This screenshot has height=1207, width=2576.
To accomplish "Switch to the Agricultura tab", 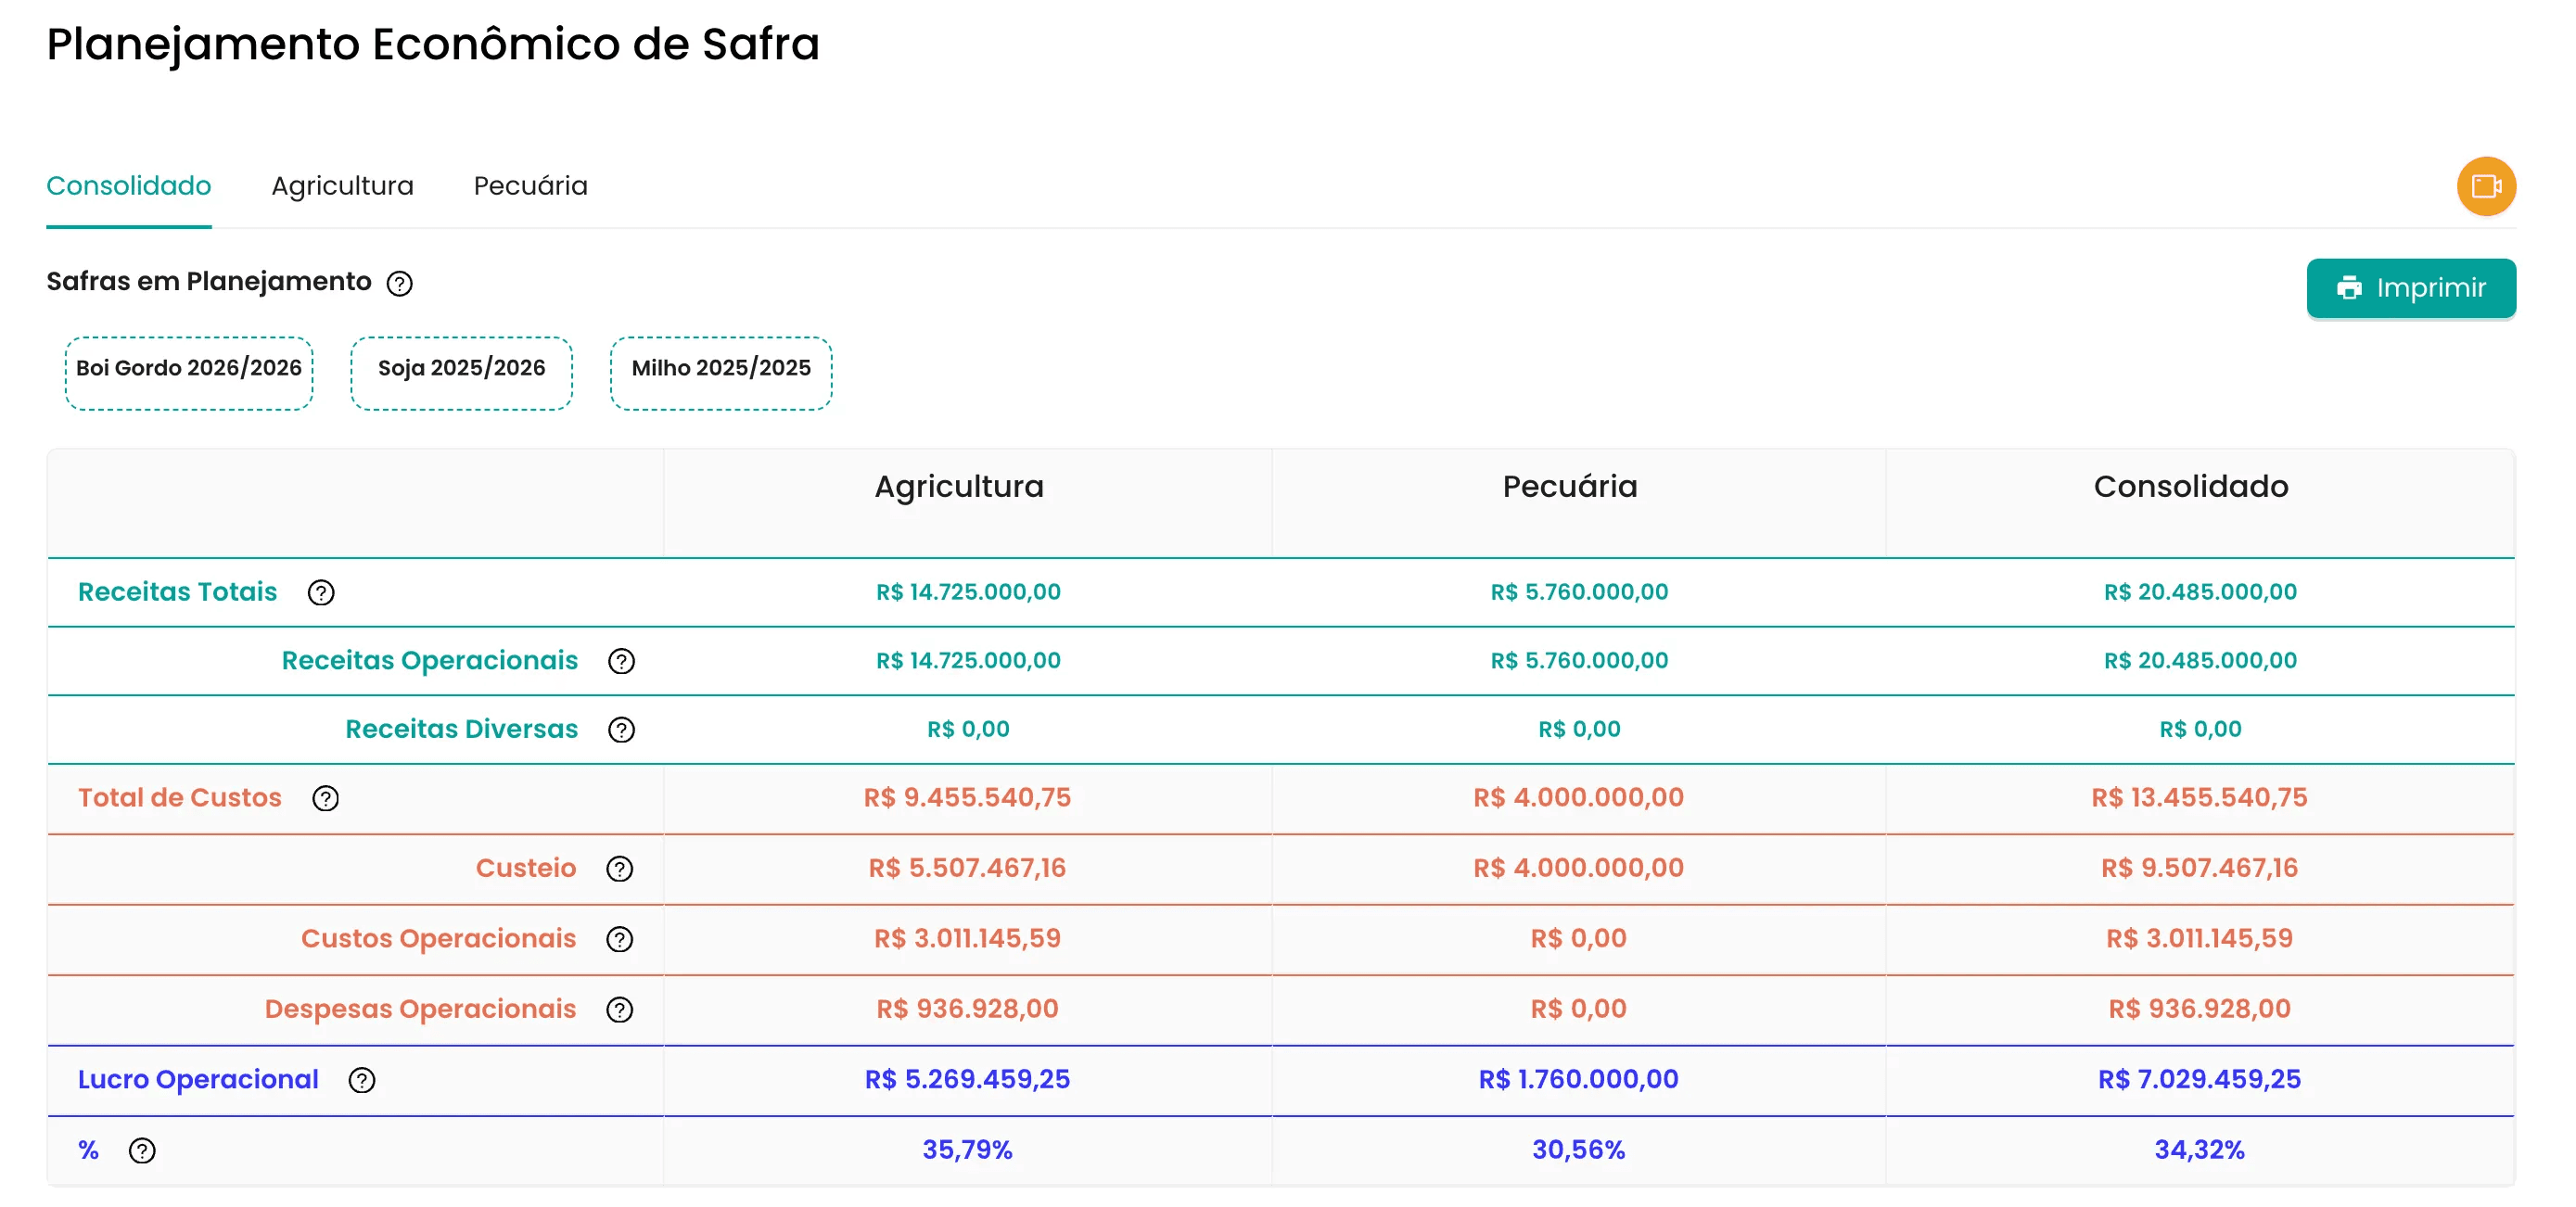I will click(342, 186).
